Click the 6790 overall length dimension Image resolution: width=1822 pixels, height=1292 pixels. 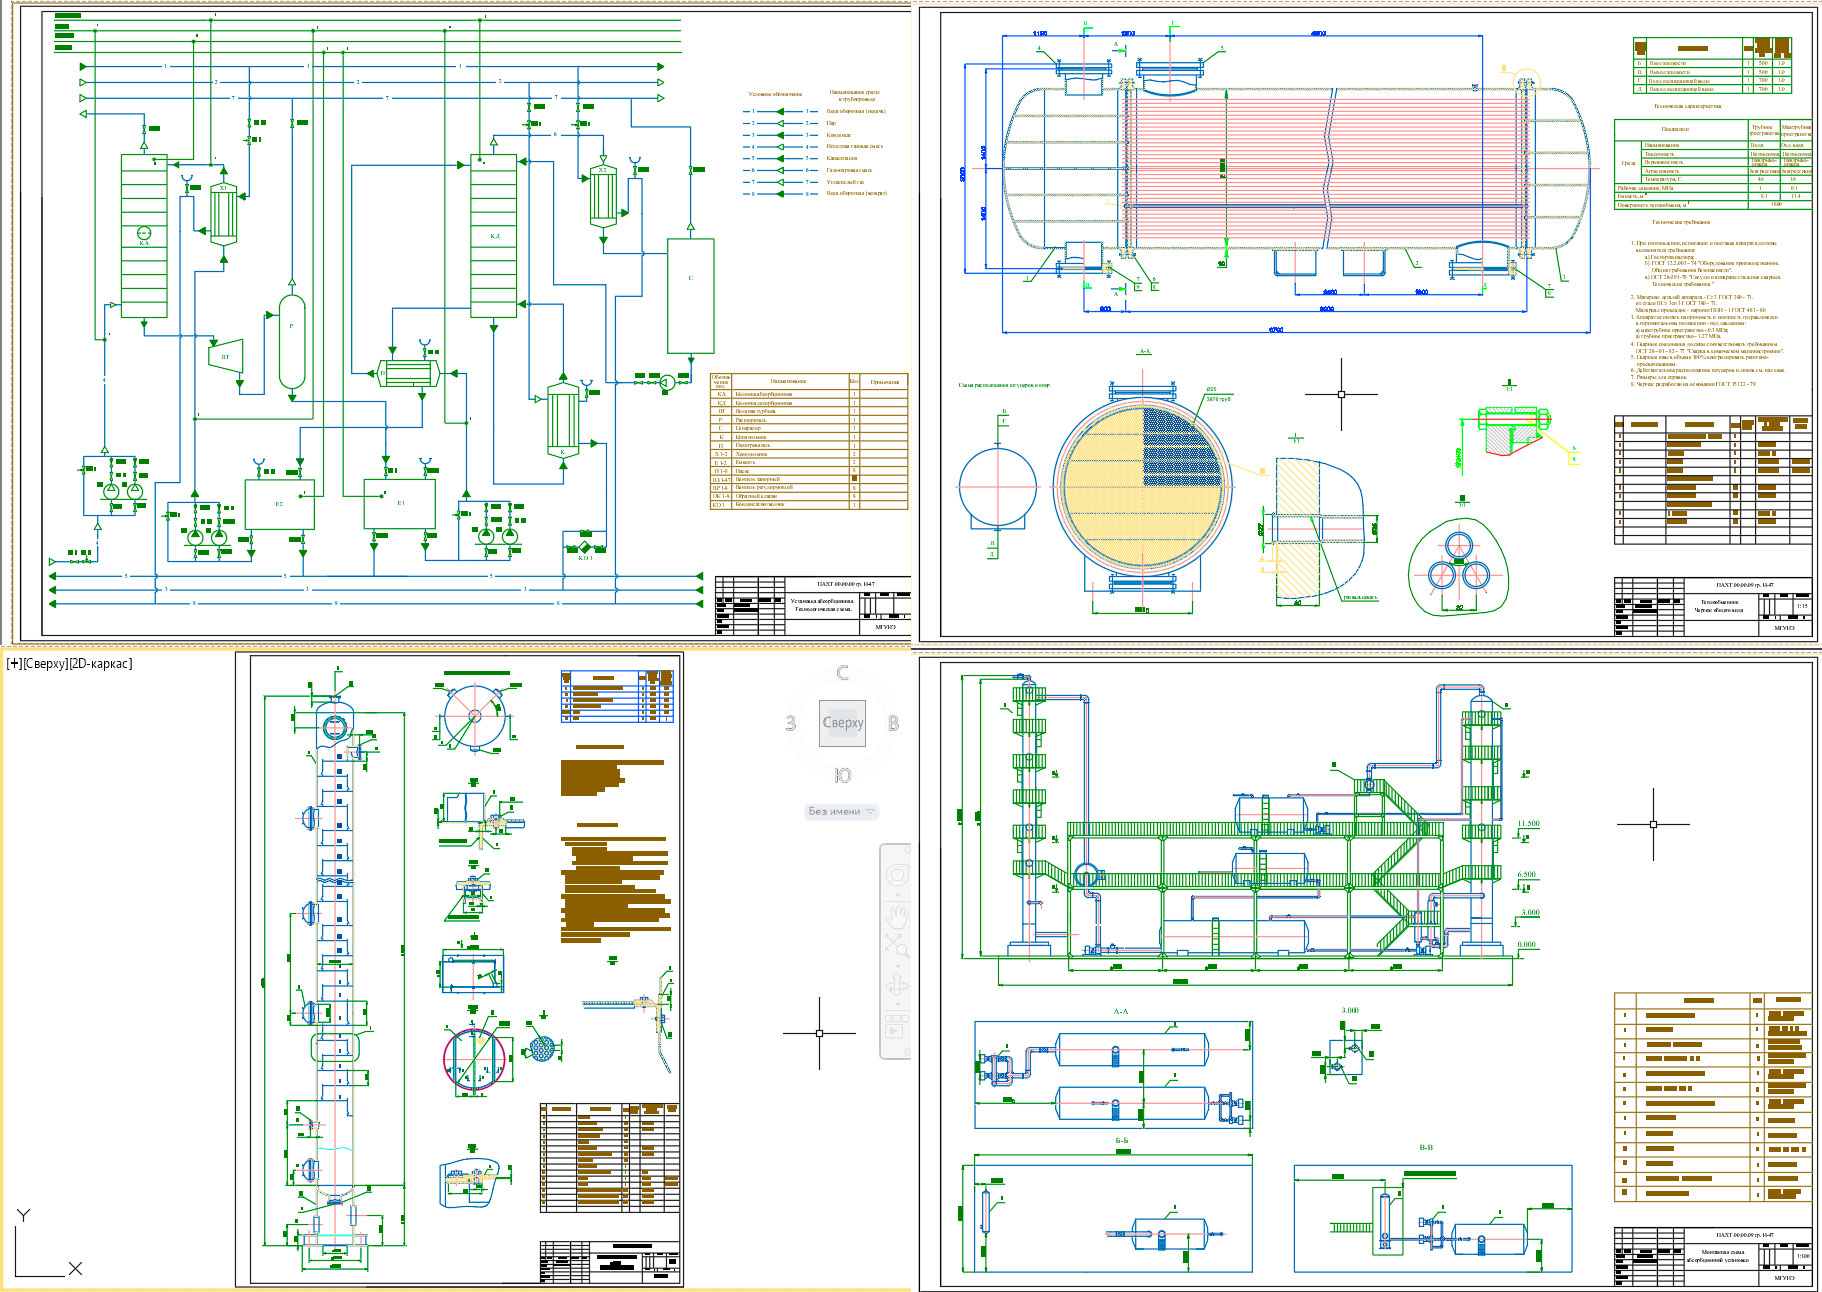[1276, 329]
